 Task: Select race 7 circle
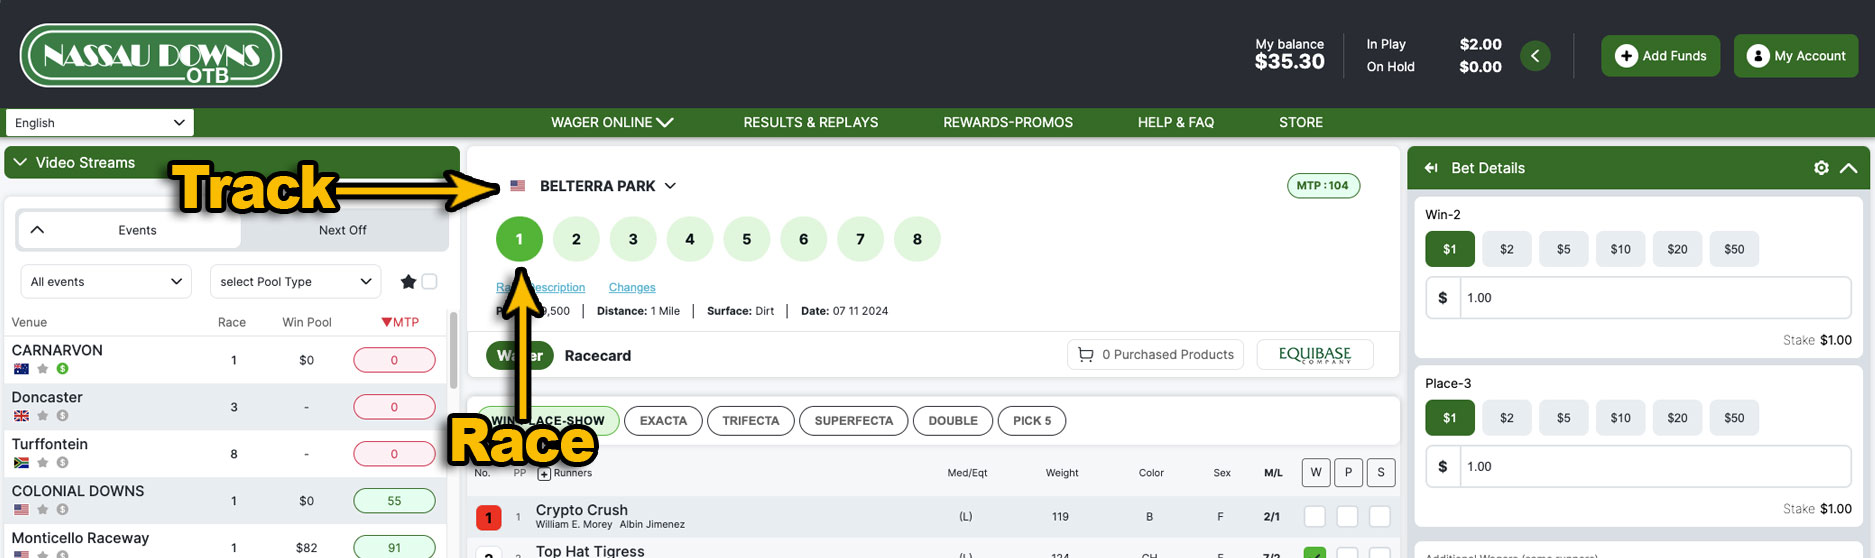click(x=861, y=239)
